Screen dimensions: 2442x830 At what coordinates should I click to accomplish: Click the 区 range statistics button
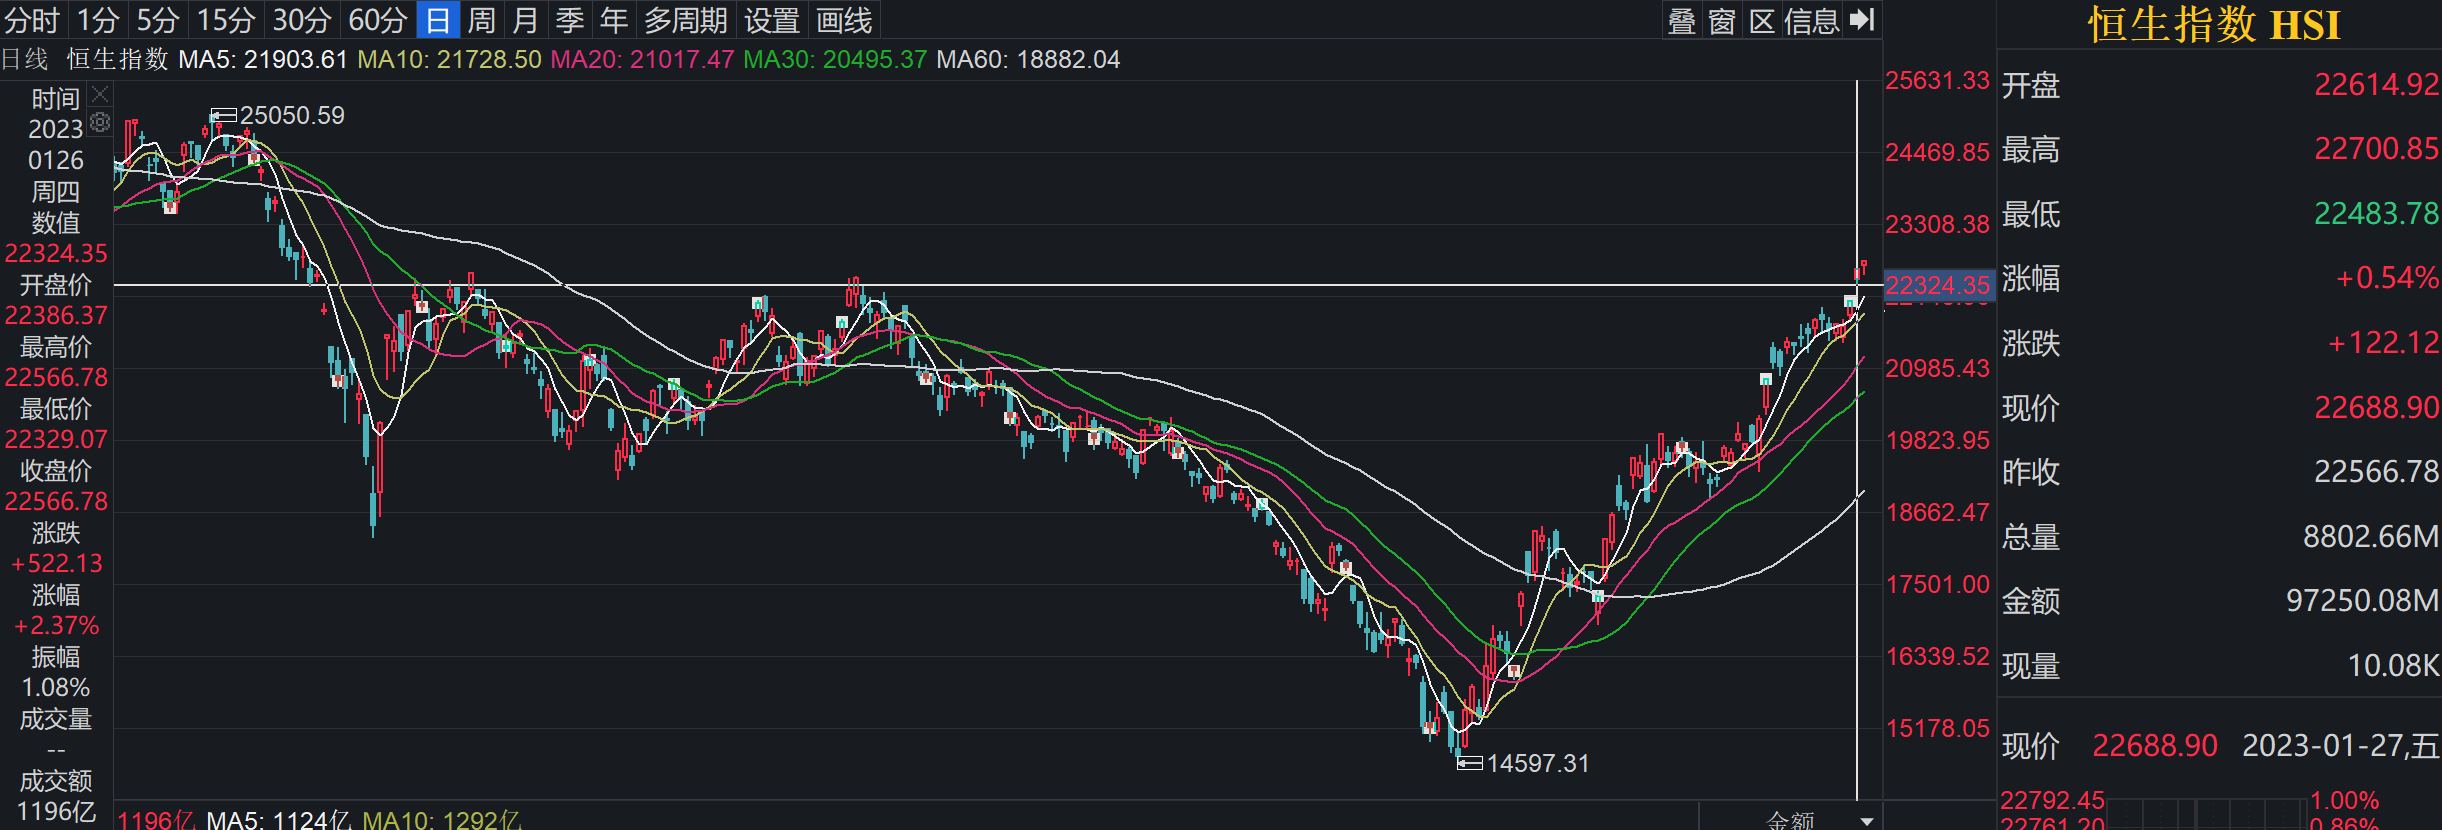(1762, 20)
